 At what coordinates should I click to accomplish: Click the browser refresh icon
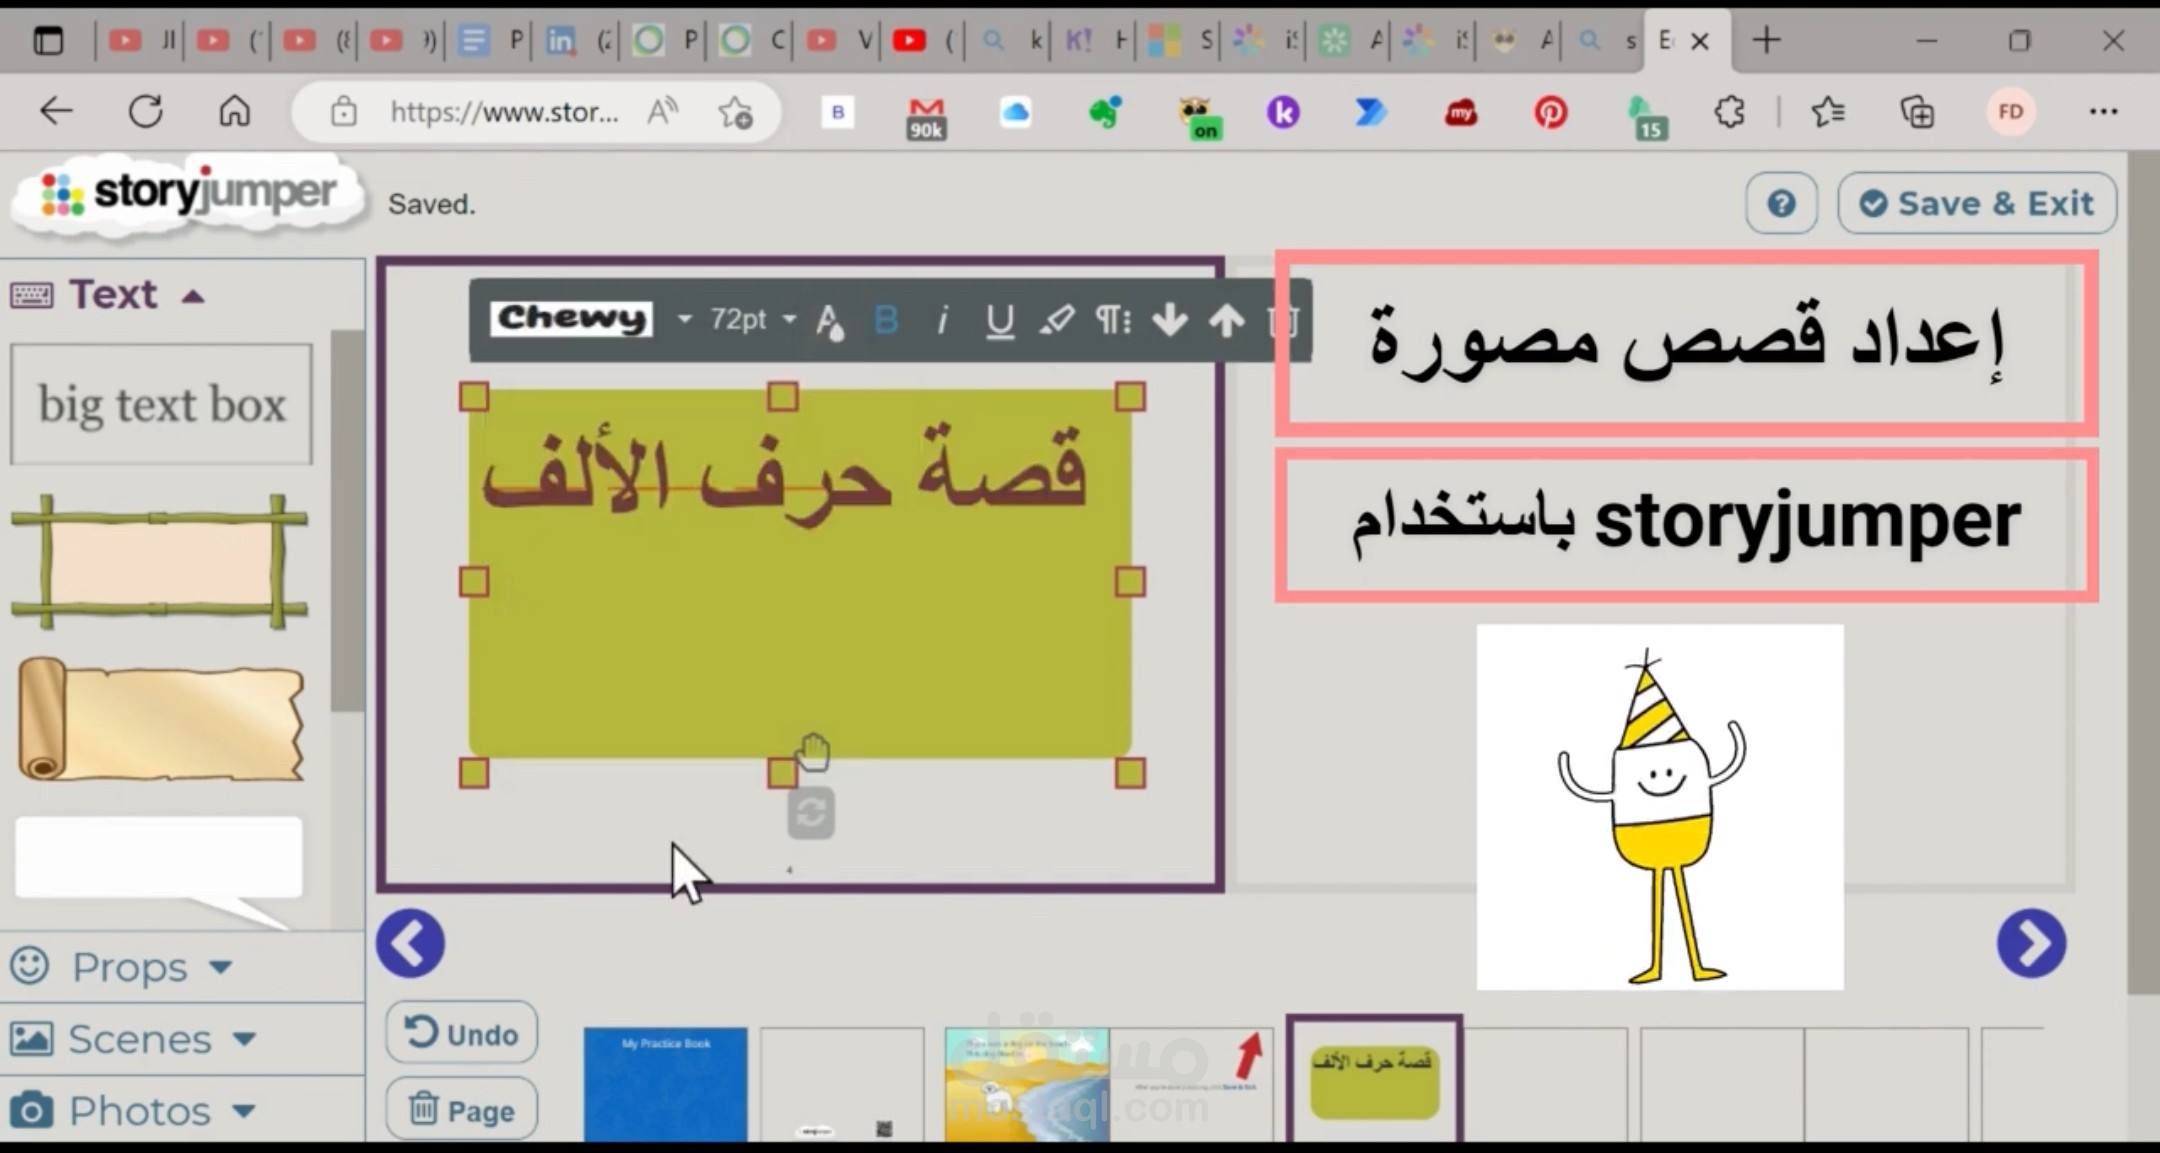pos(146,111)
